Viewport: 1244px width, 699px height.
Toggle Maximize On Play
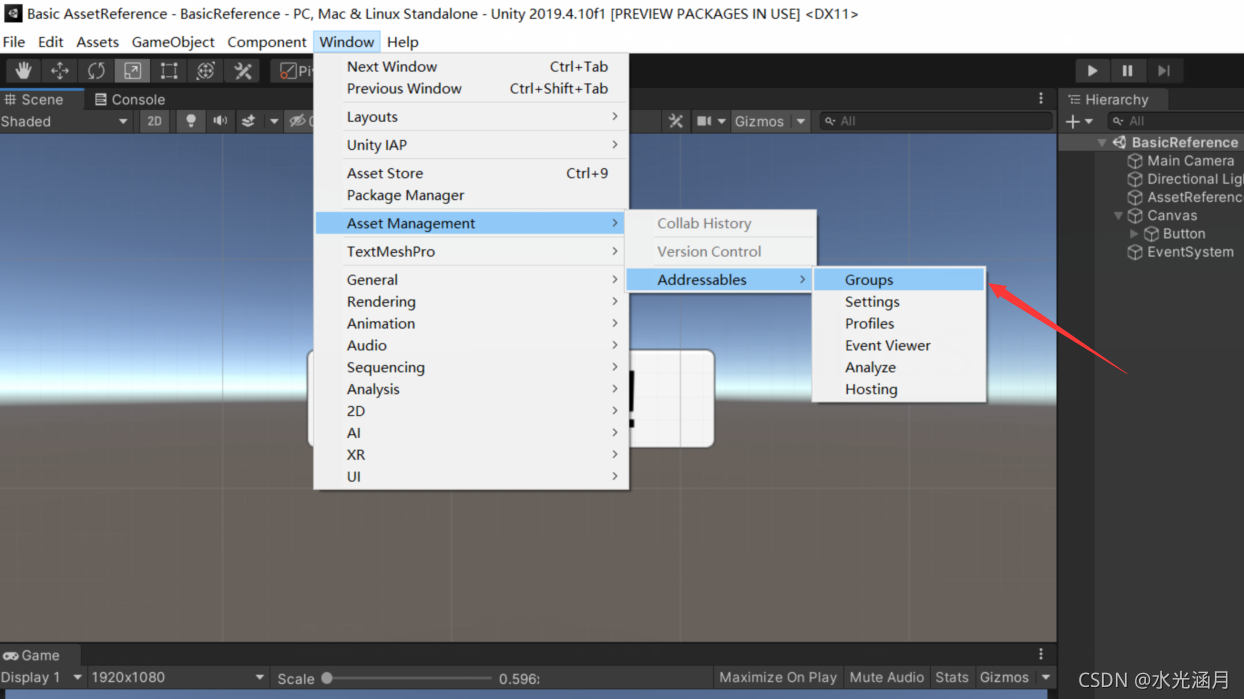click(x=778, y=678)
